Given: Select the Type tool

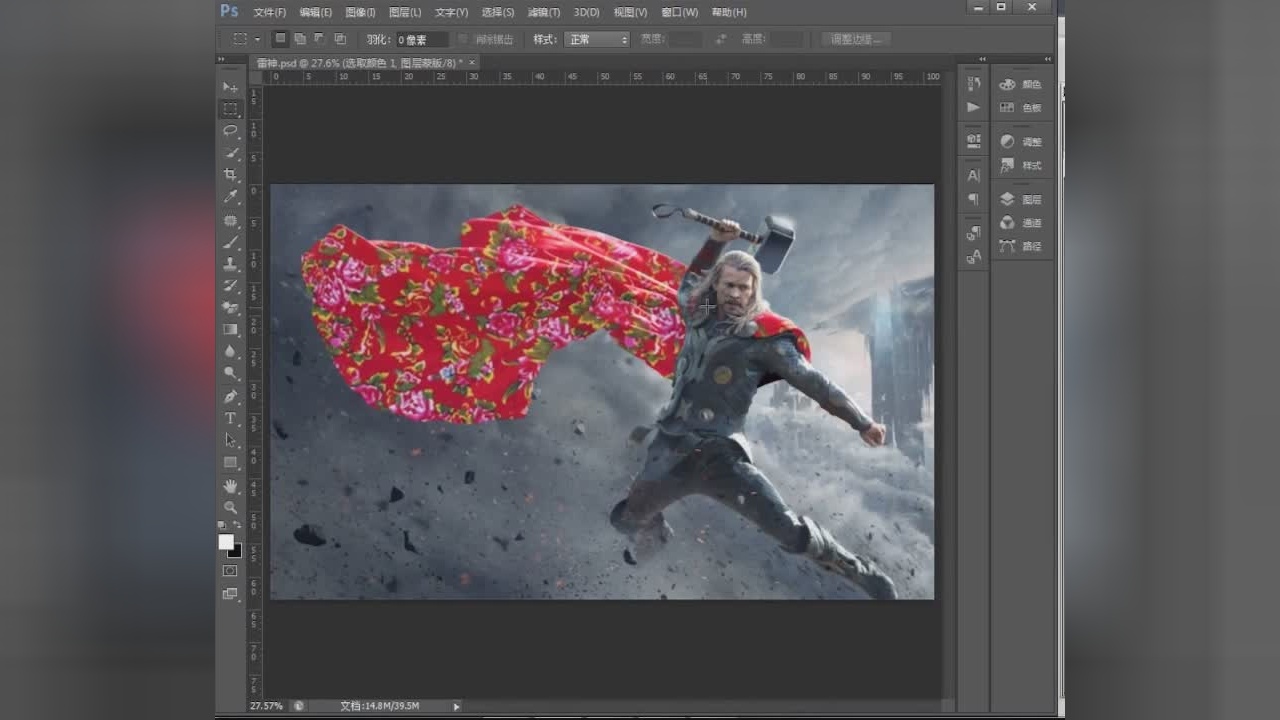Looking at the screenshot, I should click(x=231, y=418).
